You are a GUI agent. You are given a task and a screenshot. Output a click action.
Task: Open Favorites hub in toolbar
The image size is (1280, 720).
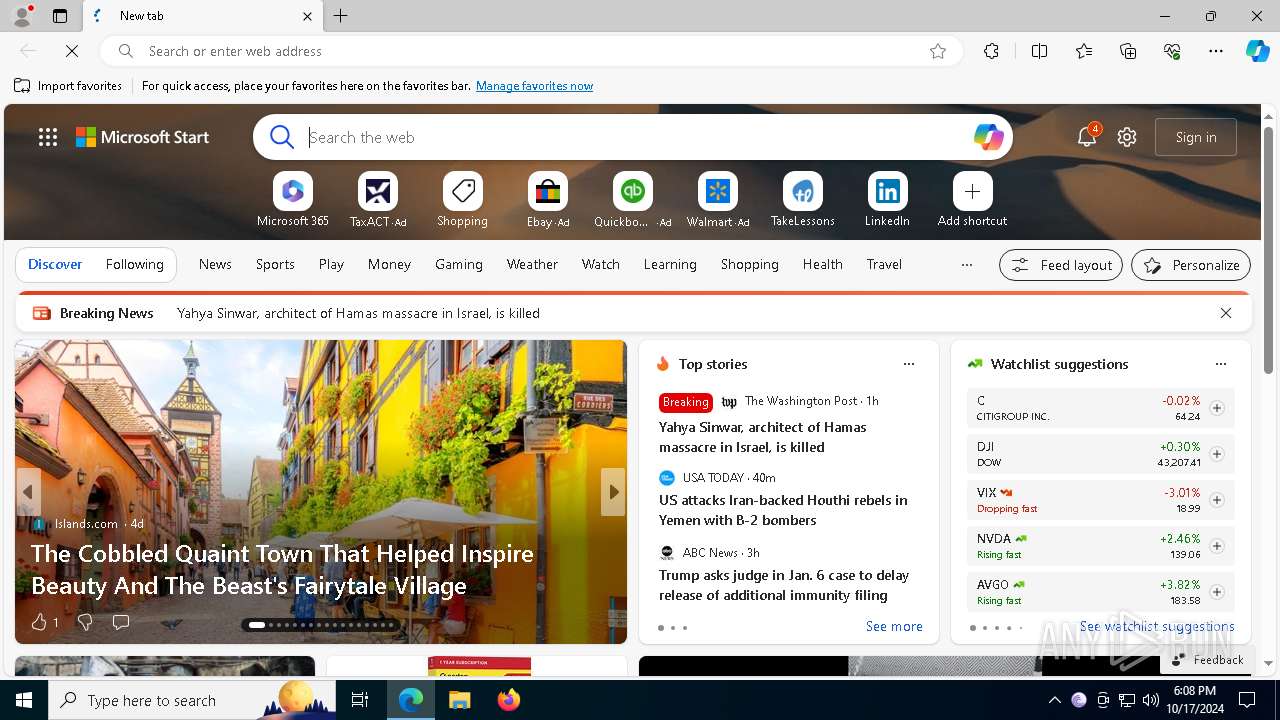1084,51
